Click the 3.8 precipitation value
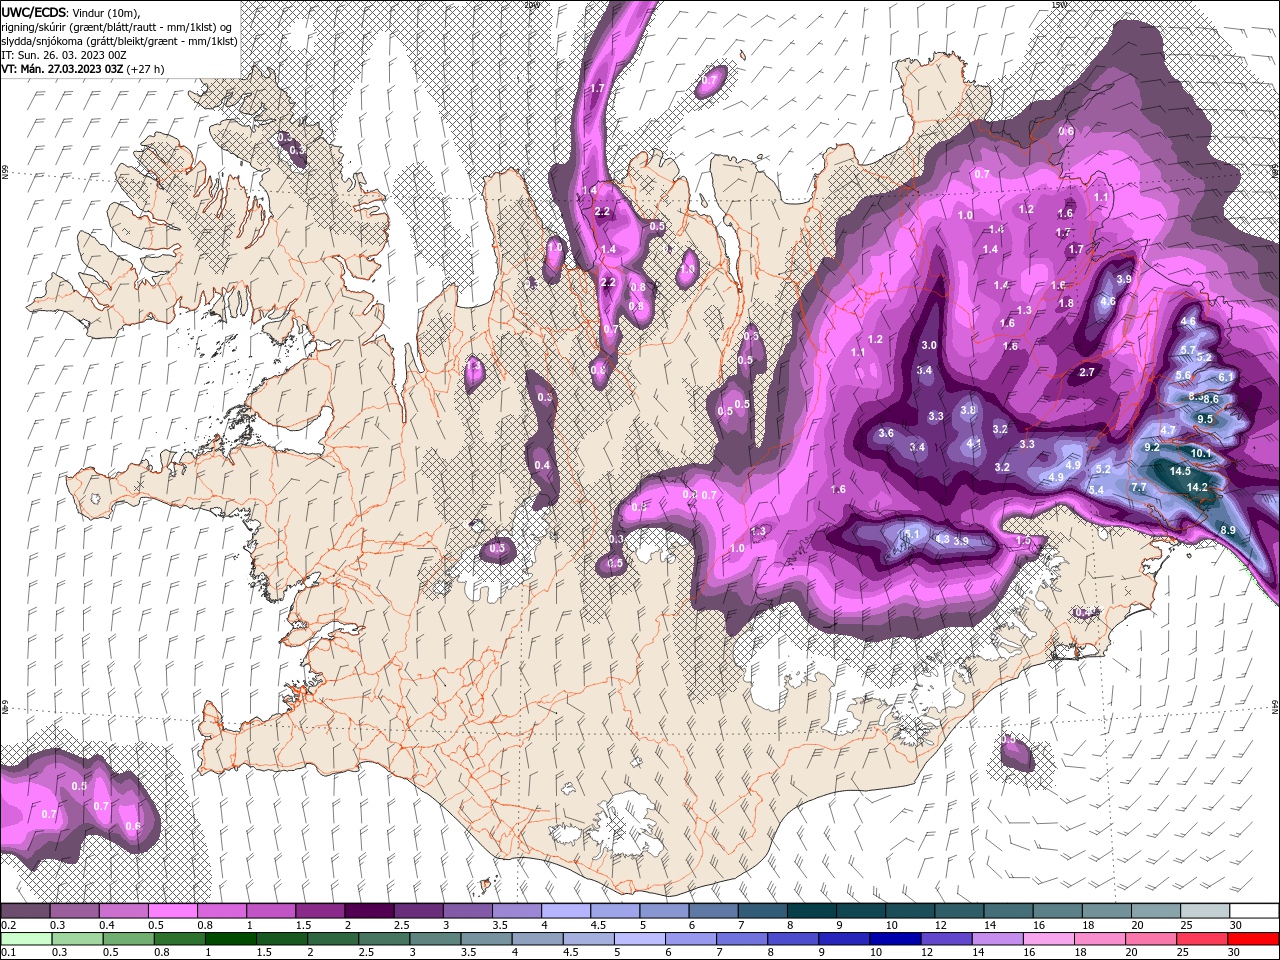 click(x=968, y=410)
